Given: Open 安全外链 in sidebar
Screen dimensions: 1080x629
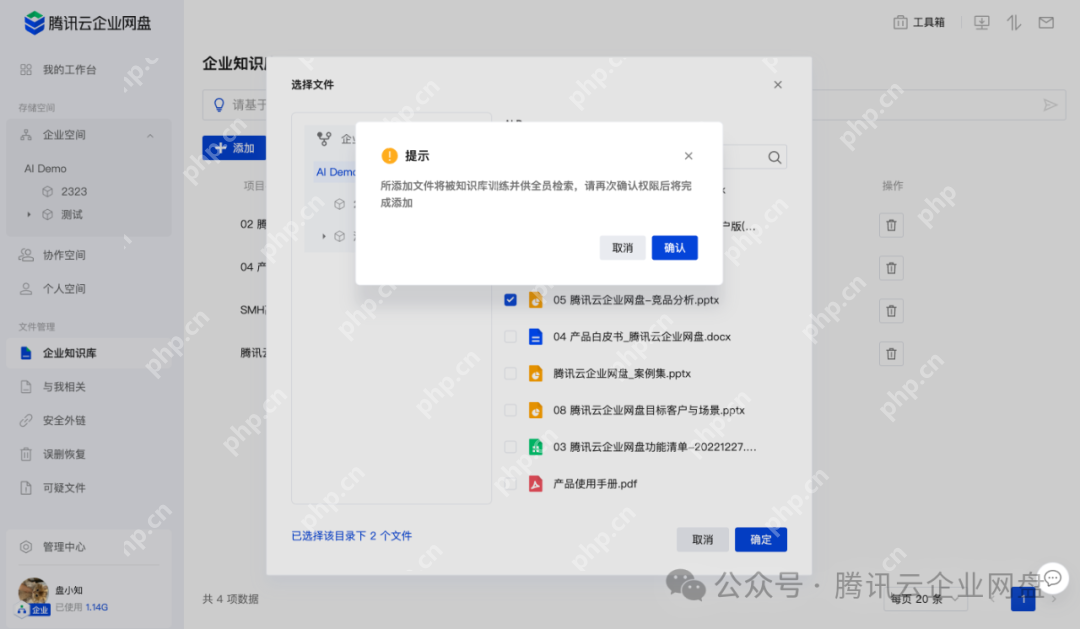Looking at the screenshot, I should coord(64,420).
